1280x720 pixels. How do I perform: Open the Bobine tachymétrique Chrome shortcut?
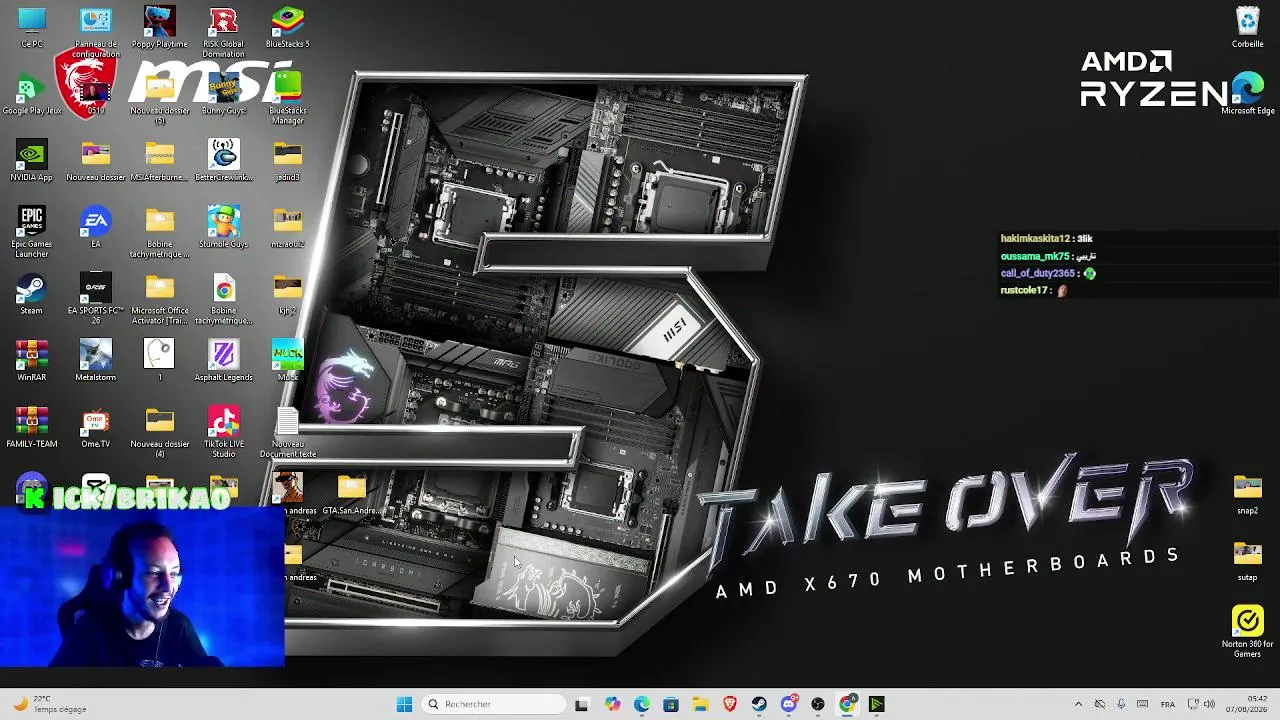224,299
